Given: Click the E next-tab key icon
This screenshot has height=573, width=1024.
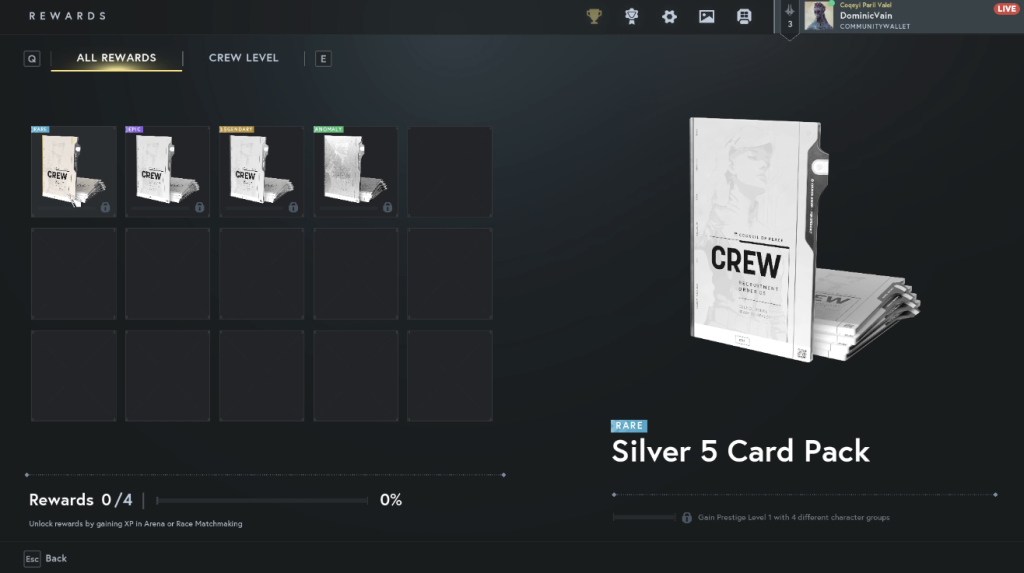Looking at the screenshot, I should (x=323, y=59).
